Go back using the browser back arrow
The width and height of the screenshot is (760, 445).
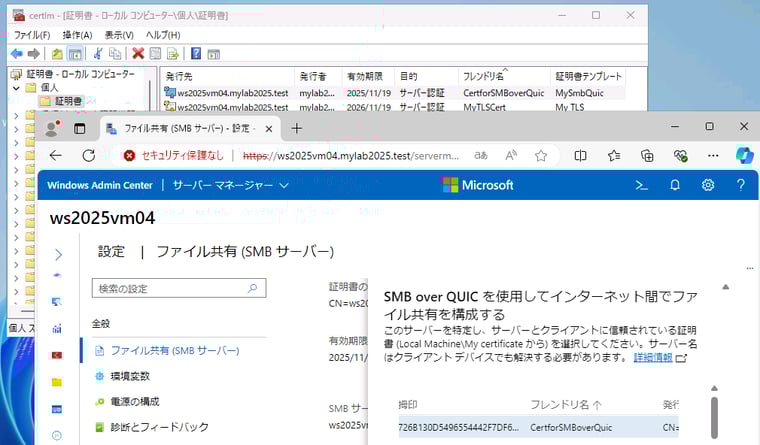tap(56, 156)
